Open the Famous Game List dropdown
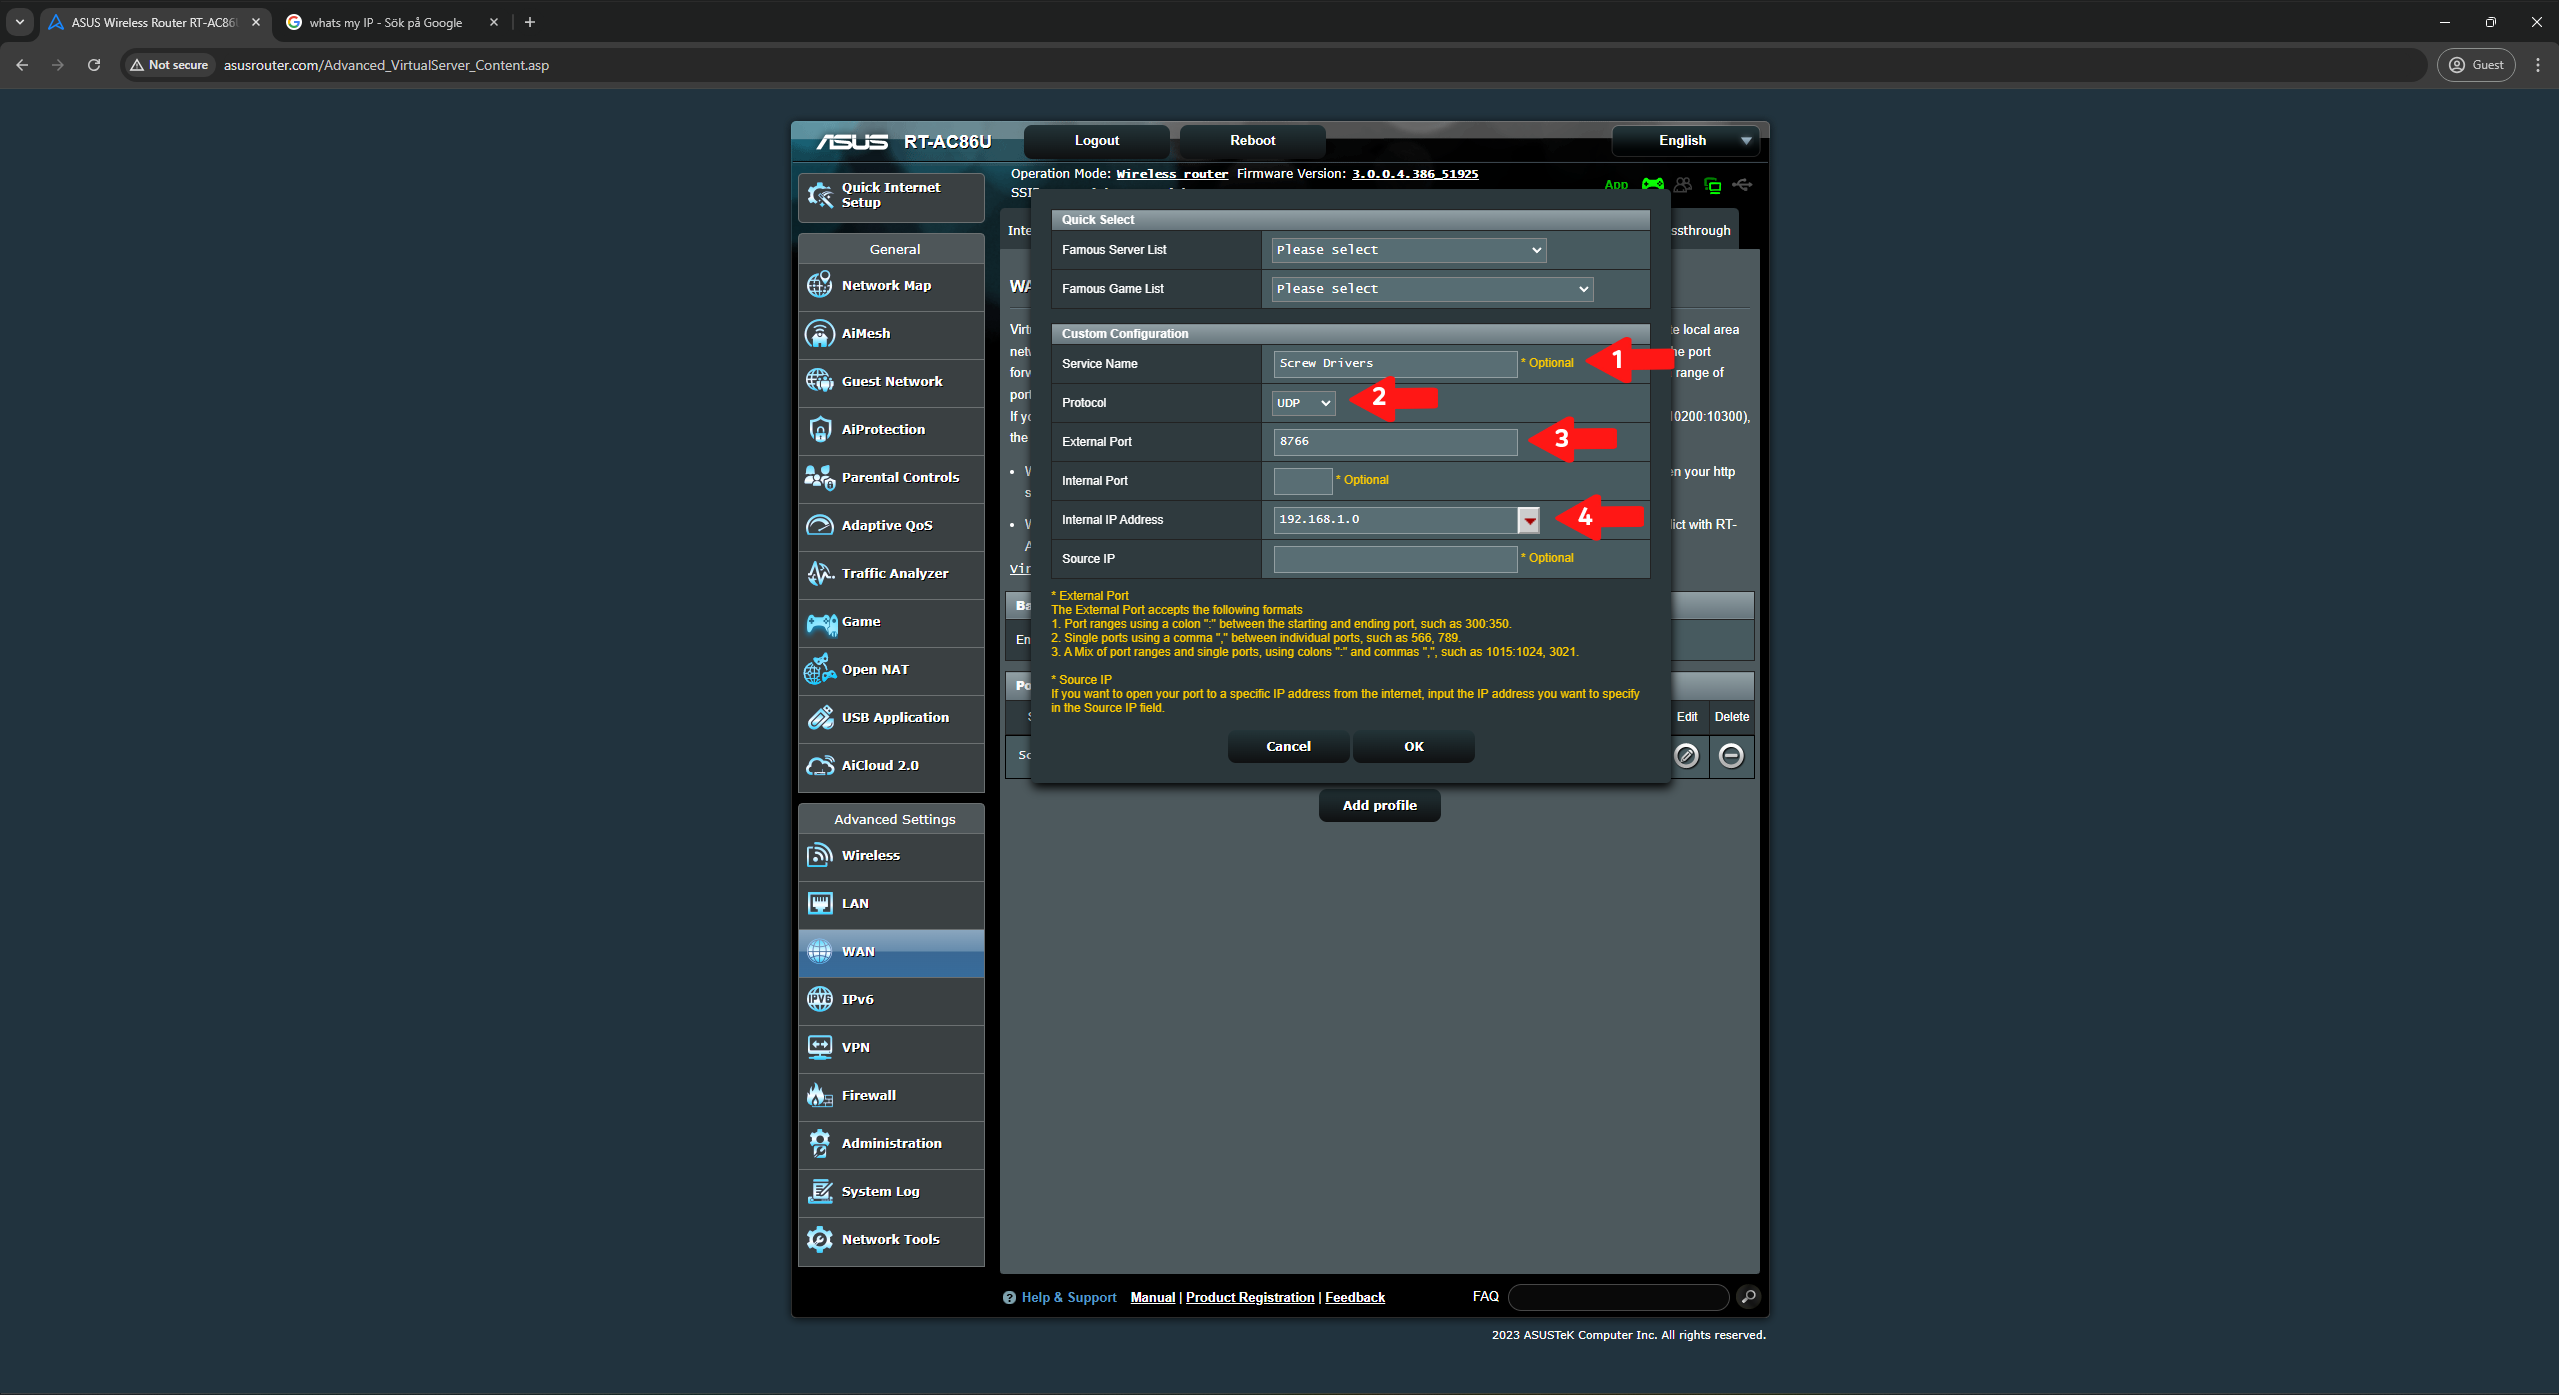 (1432, 289)
